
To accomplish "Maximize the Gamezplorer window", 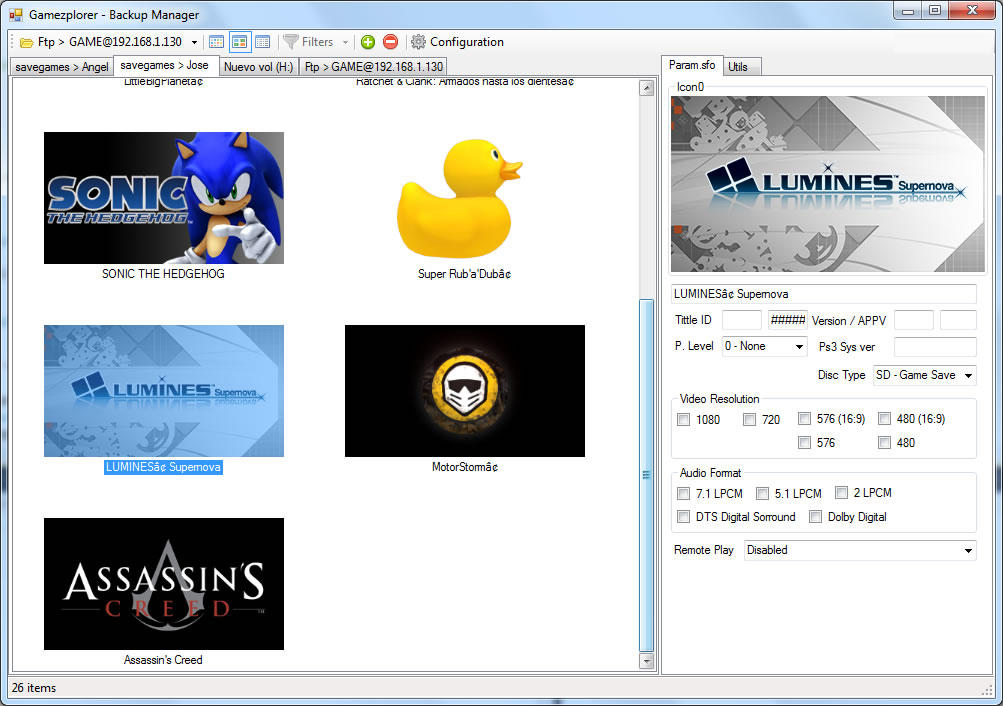I will tap(935, 10).
